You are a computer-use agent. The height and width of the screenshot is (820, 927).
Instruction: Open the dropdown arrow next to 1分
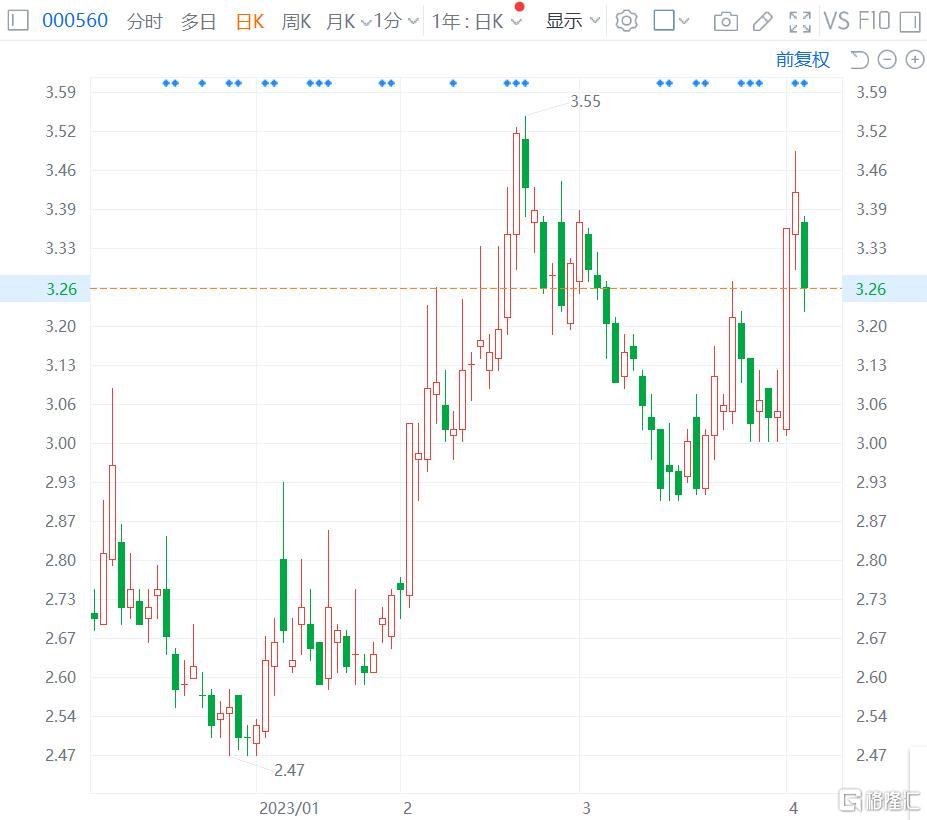pyautogui.click(x=413, y=22)
